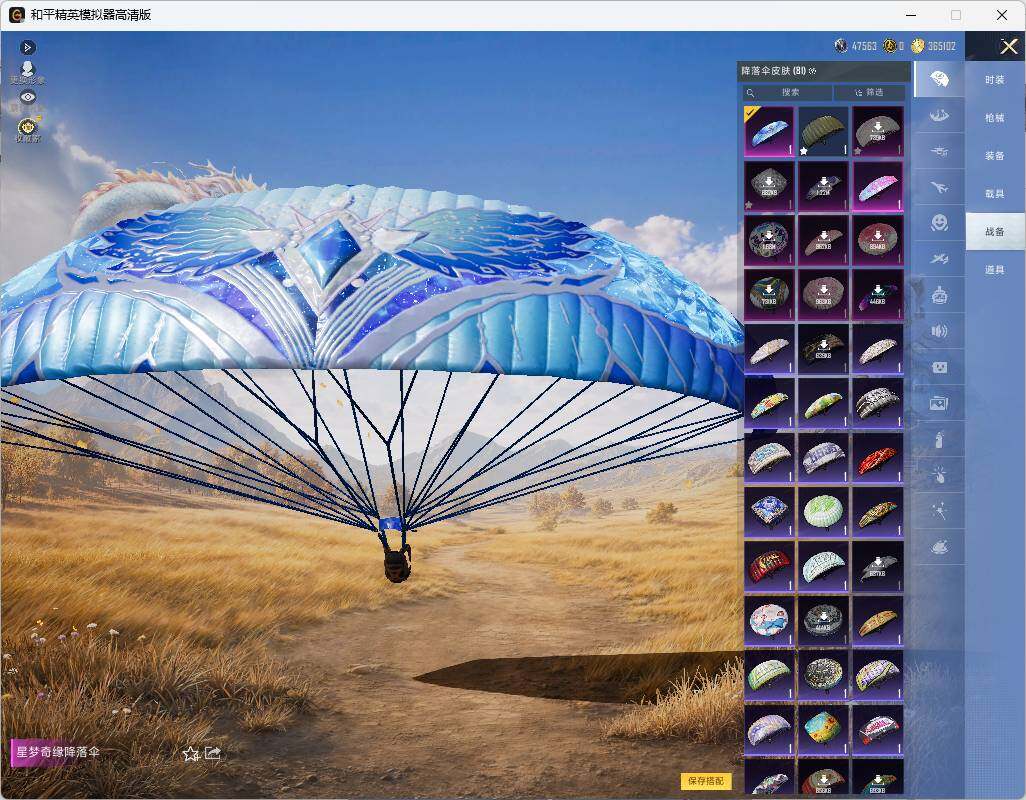The height and width of the screenshot is (800, 1026).
Task: Maximize the 和平精英模拟器高清版 window
Action: click(956, 15)
